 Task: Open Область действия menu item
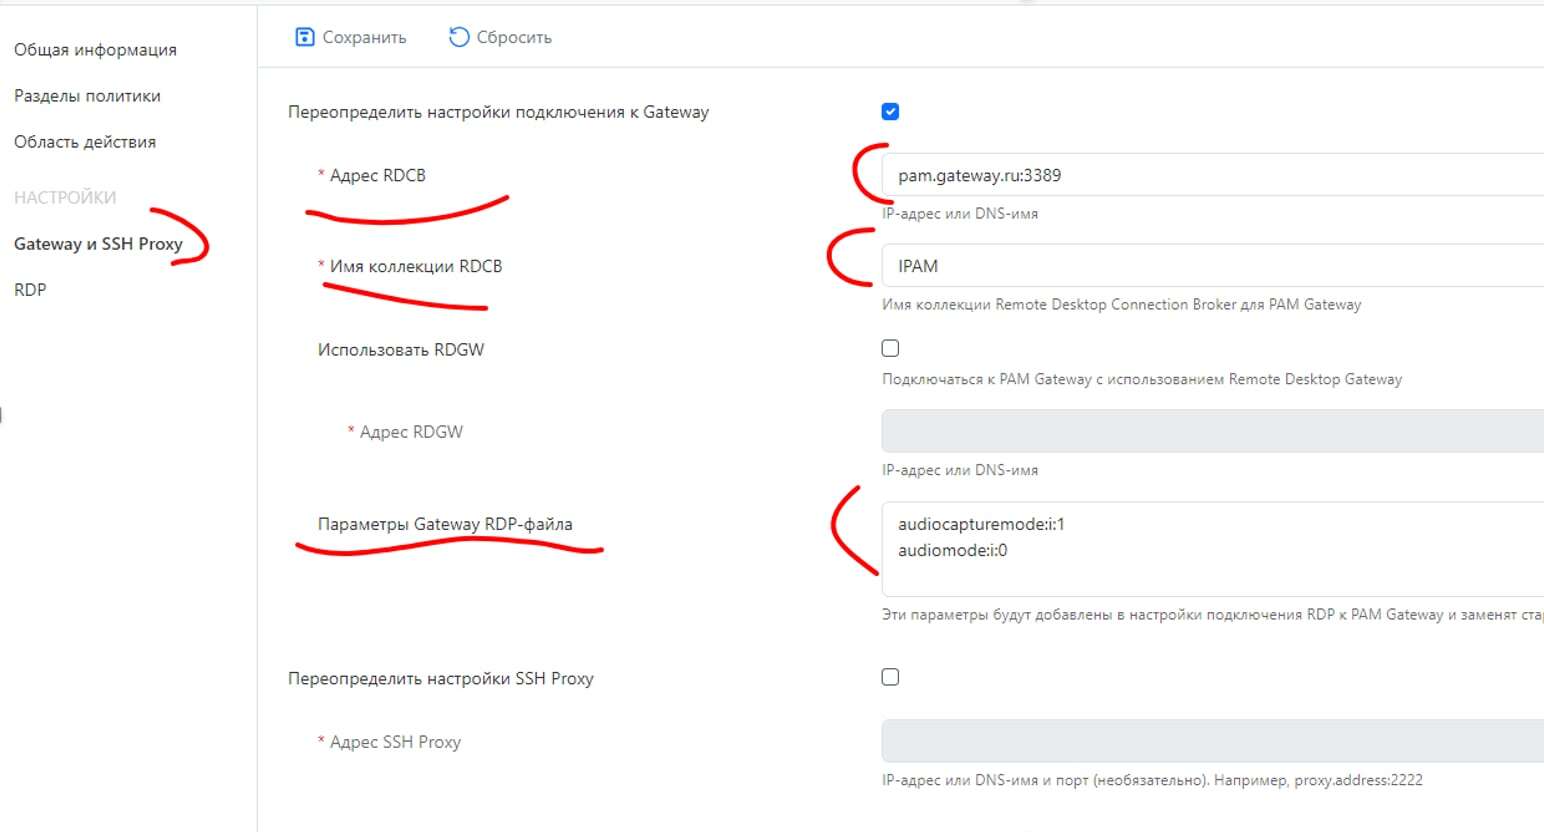[85, 142]
